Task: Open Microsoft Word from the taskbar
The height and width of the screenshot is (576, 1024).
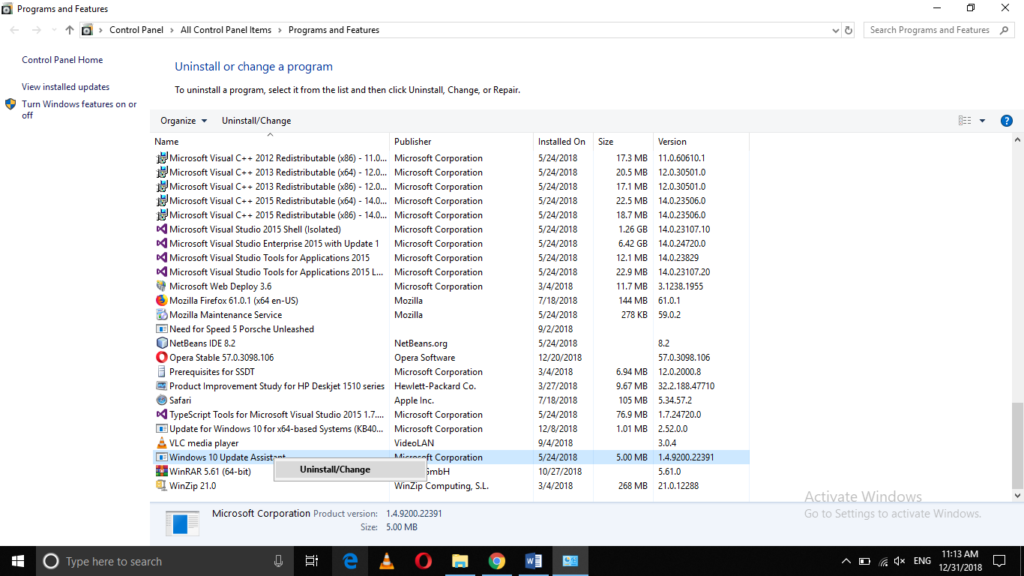Action: 533,561
